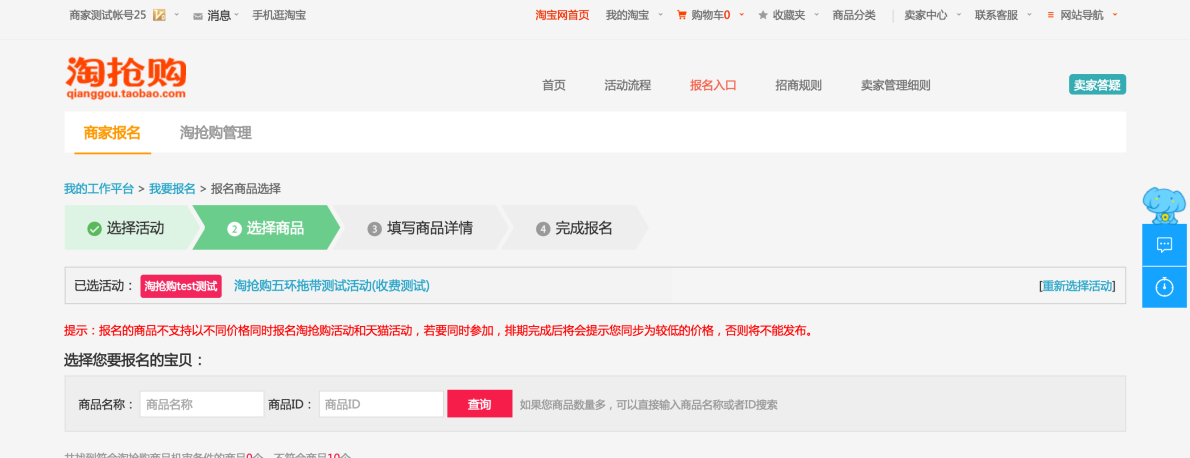The image size is (1190, 458).
Task: Click the VIP badge icon beside account name
Action: (159, 14)
